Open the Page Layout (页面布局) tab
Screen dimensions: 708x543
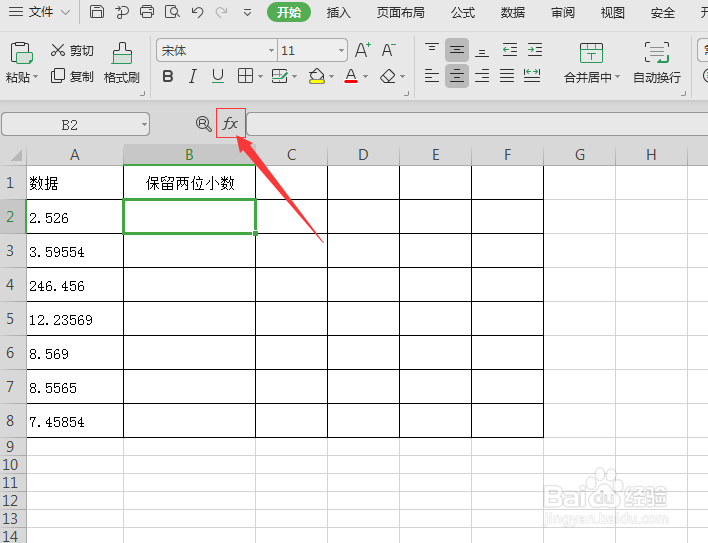[401, 12]
